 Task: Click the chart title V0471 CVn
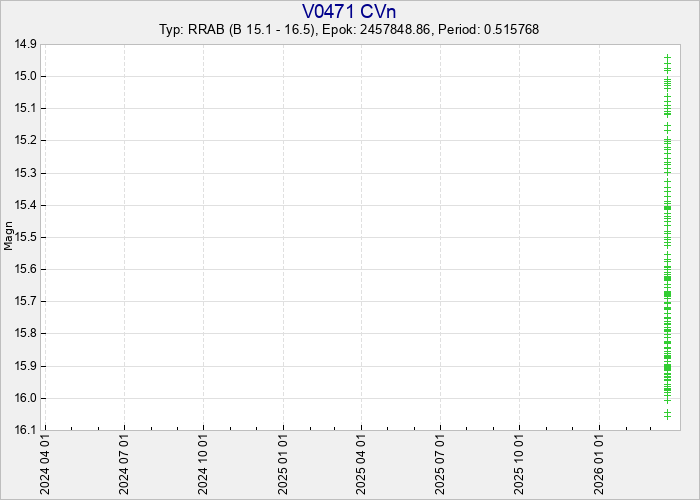(349, 11)
